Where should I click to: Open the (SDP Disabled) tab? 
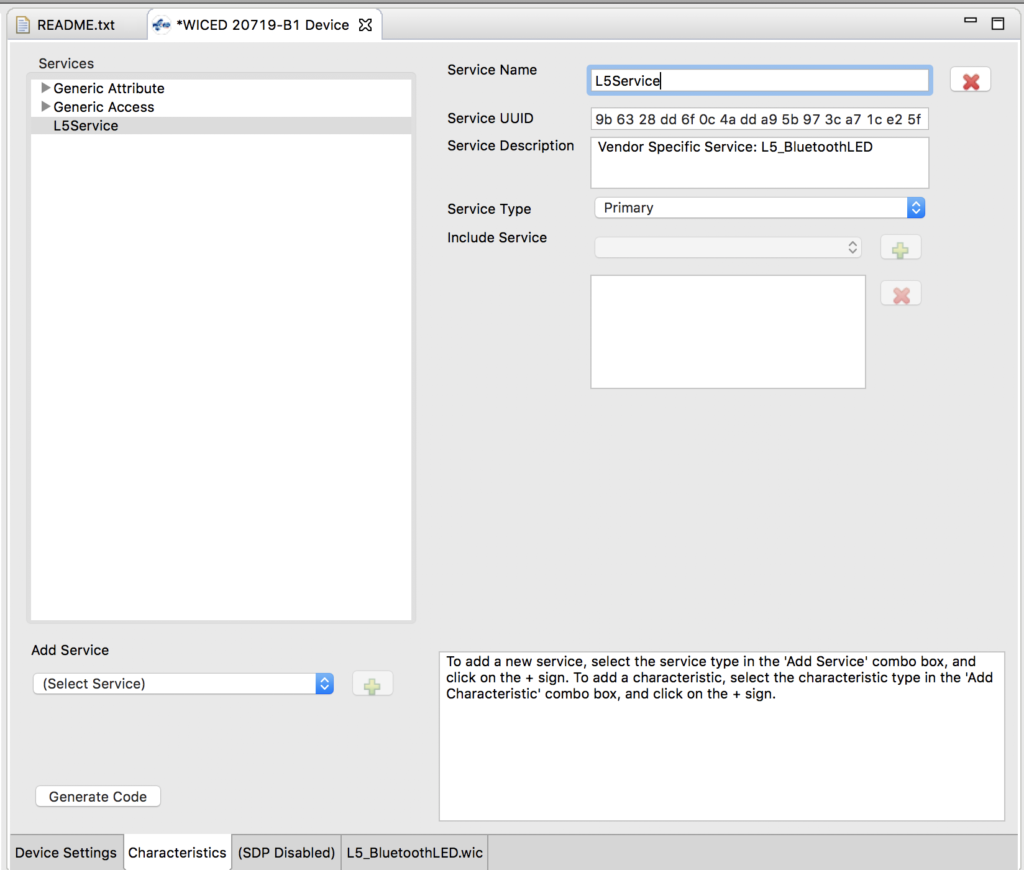(286, 852)
